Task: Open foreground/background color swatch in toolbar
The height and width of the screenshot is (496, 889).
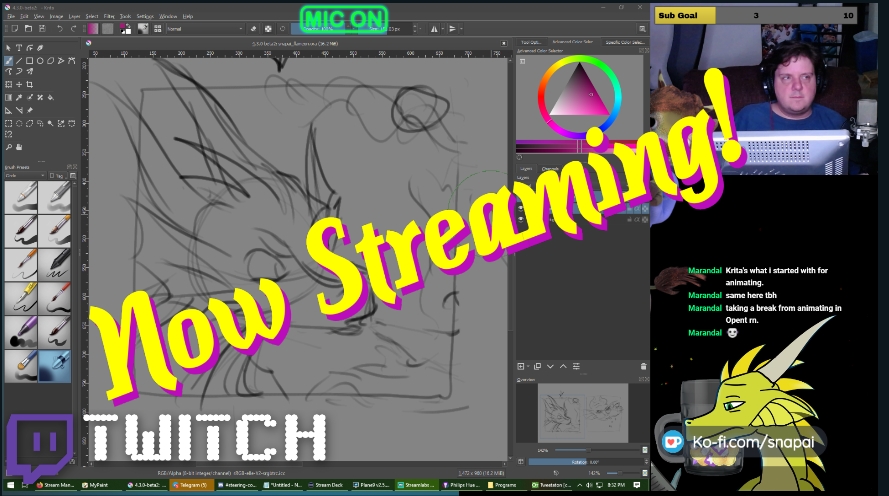Action: 126,29
